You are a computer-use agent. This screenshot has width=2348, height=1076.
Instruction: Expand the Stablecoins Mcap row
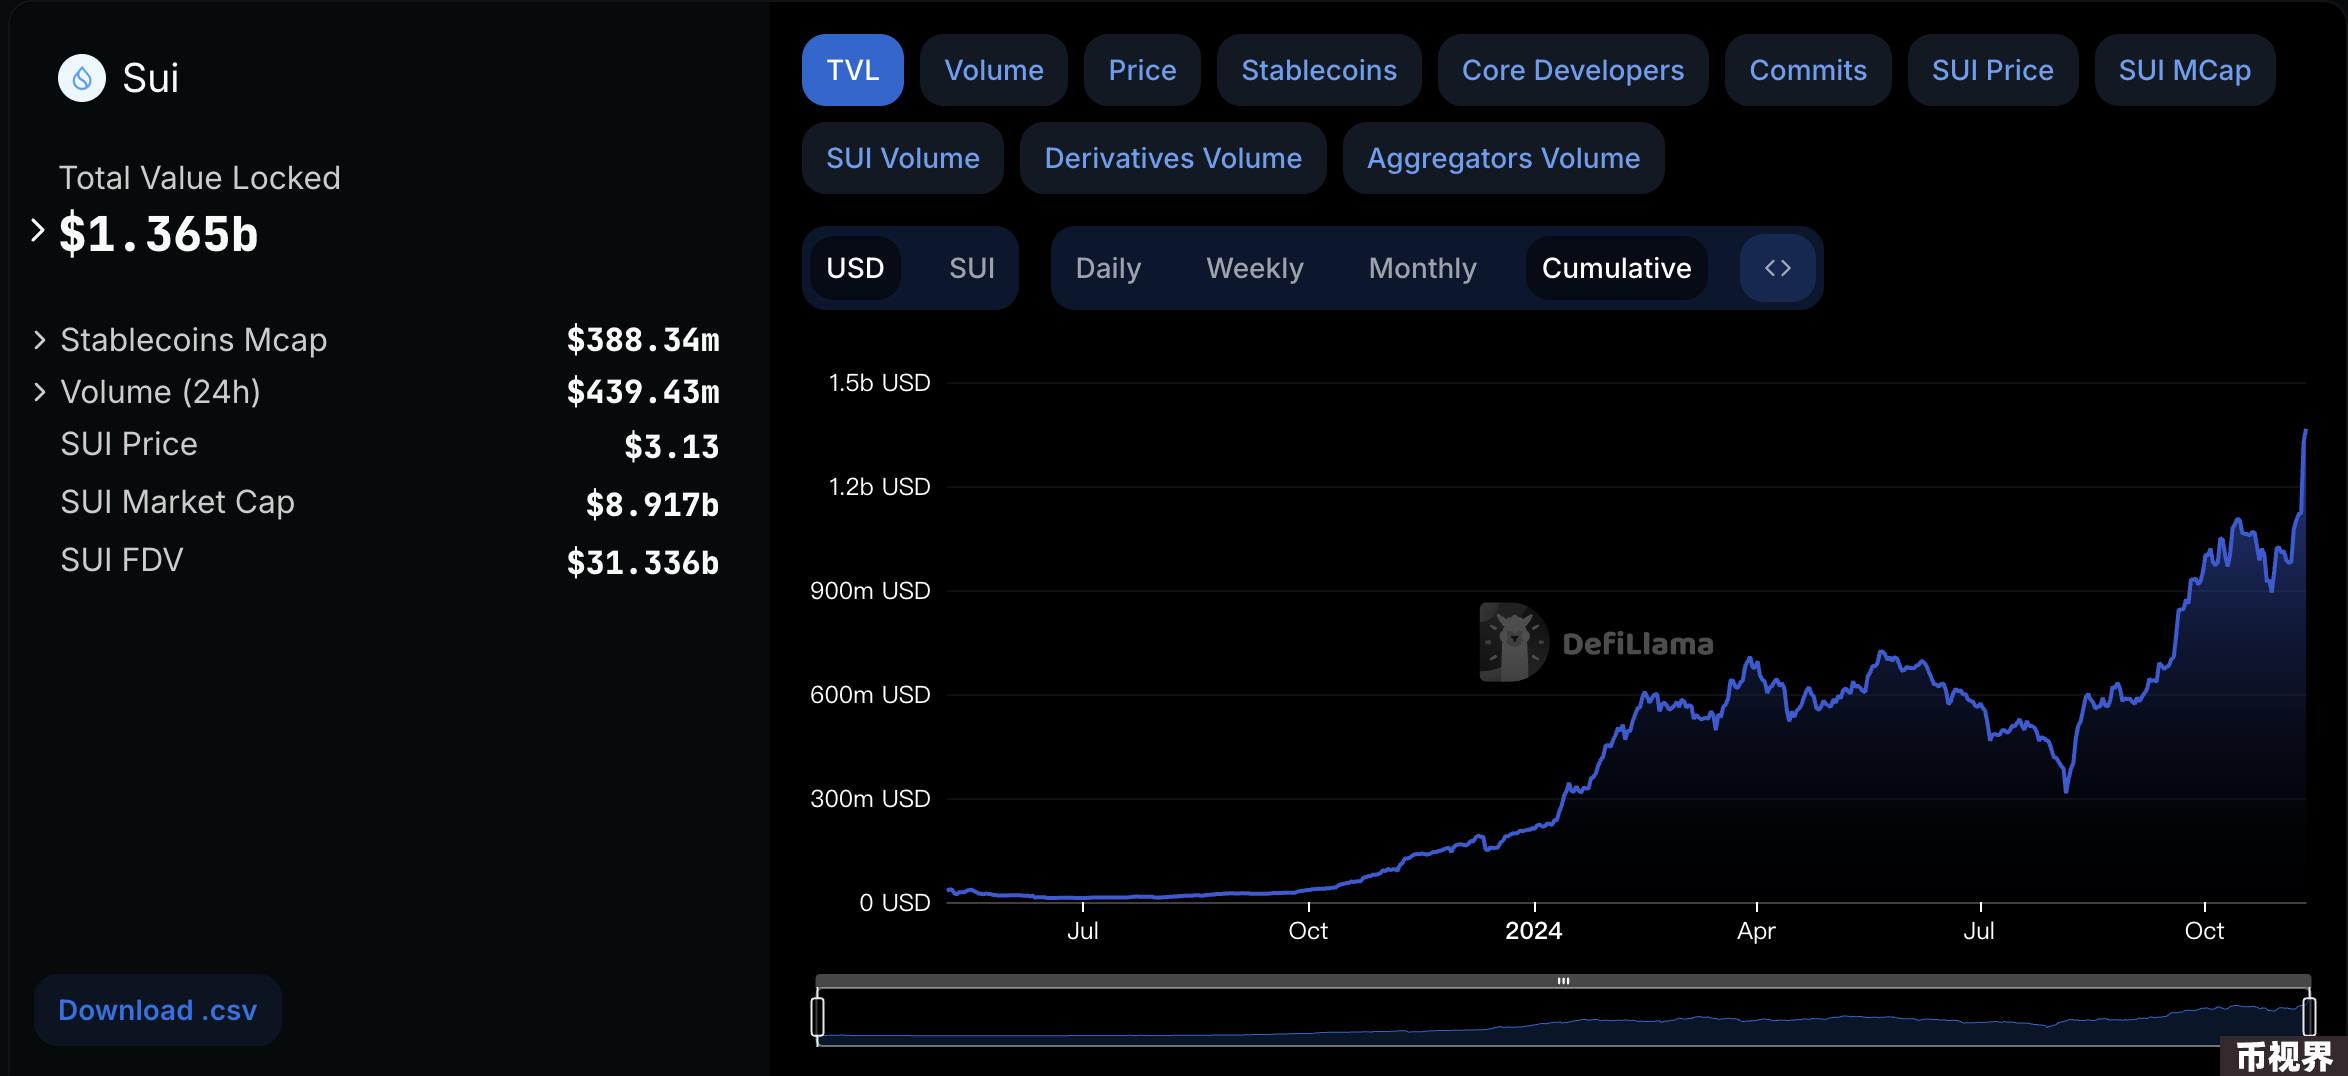point(39,340)
